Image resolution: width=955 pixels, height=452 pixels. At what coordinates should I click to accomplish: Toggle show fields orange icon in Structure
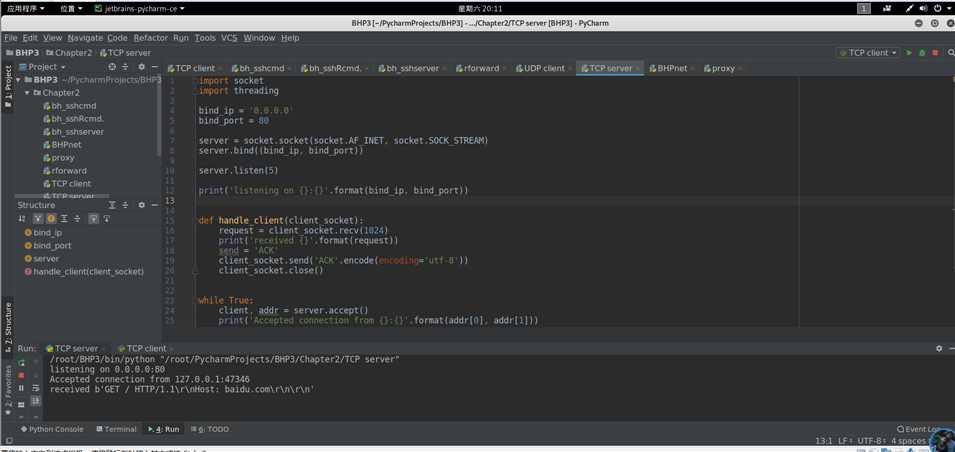tap(51, 219)
